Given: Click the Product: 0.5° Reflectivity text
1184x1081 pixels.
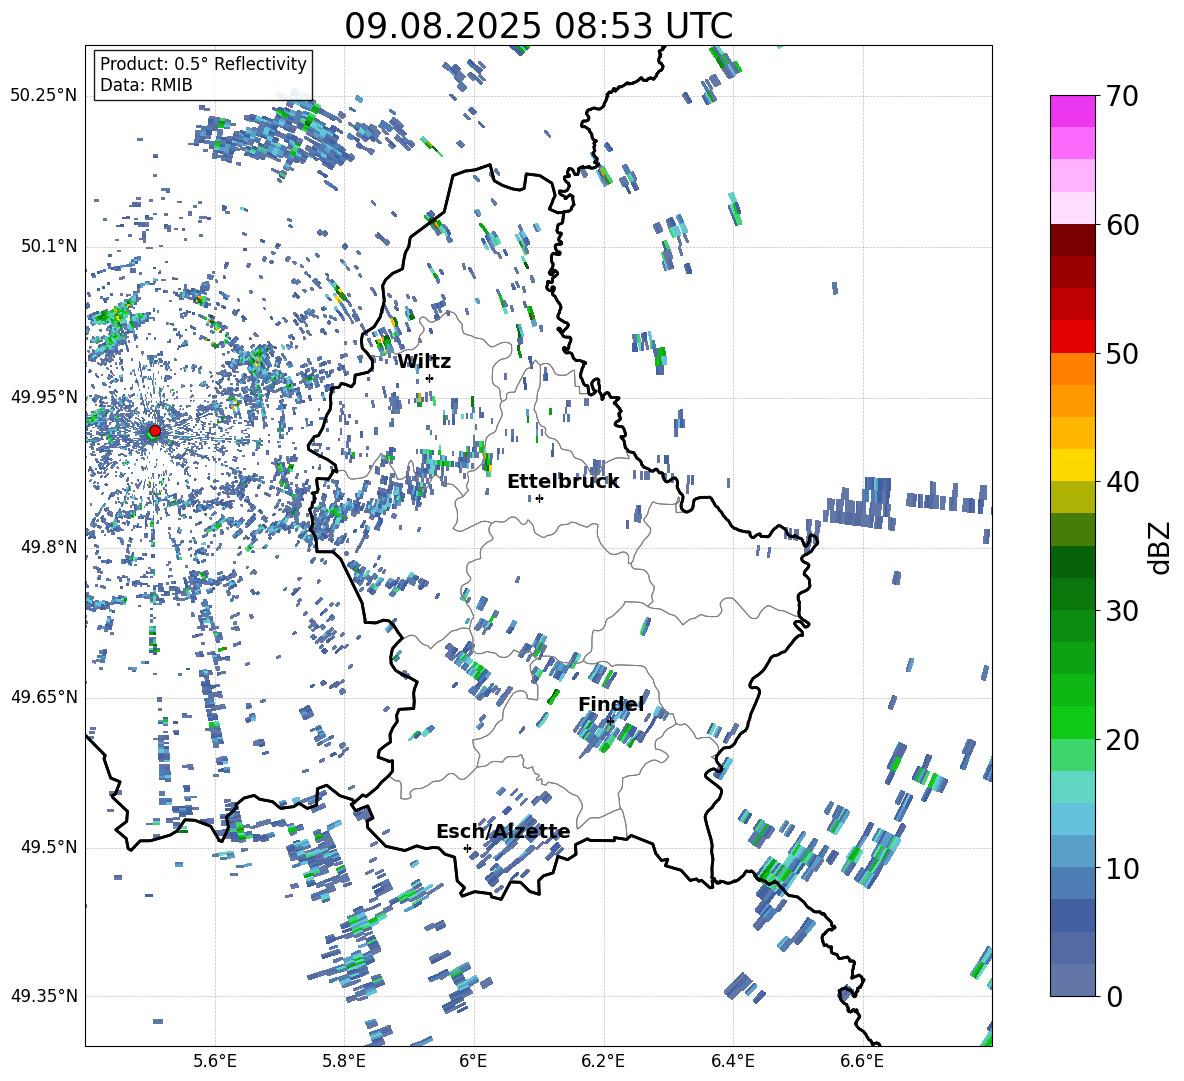Looking at the screenshot, I should tap(203, 63).
